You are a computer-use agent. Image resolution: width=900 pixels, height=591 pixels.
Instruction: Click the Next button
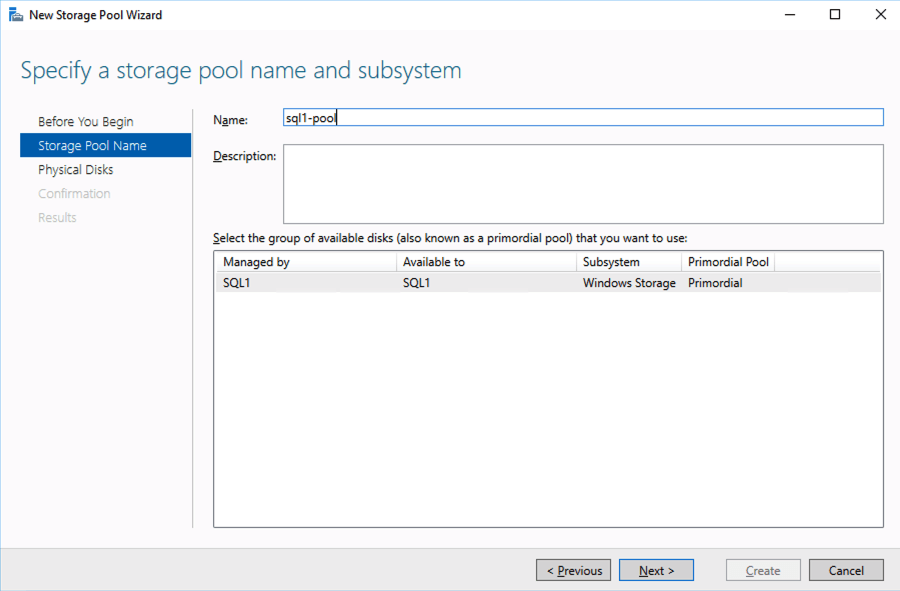[656, 570]
